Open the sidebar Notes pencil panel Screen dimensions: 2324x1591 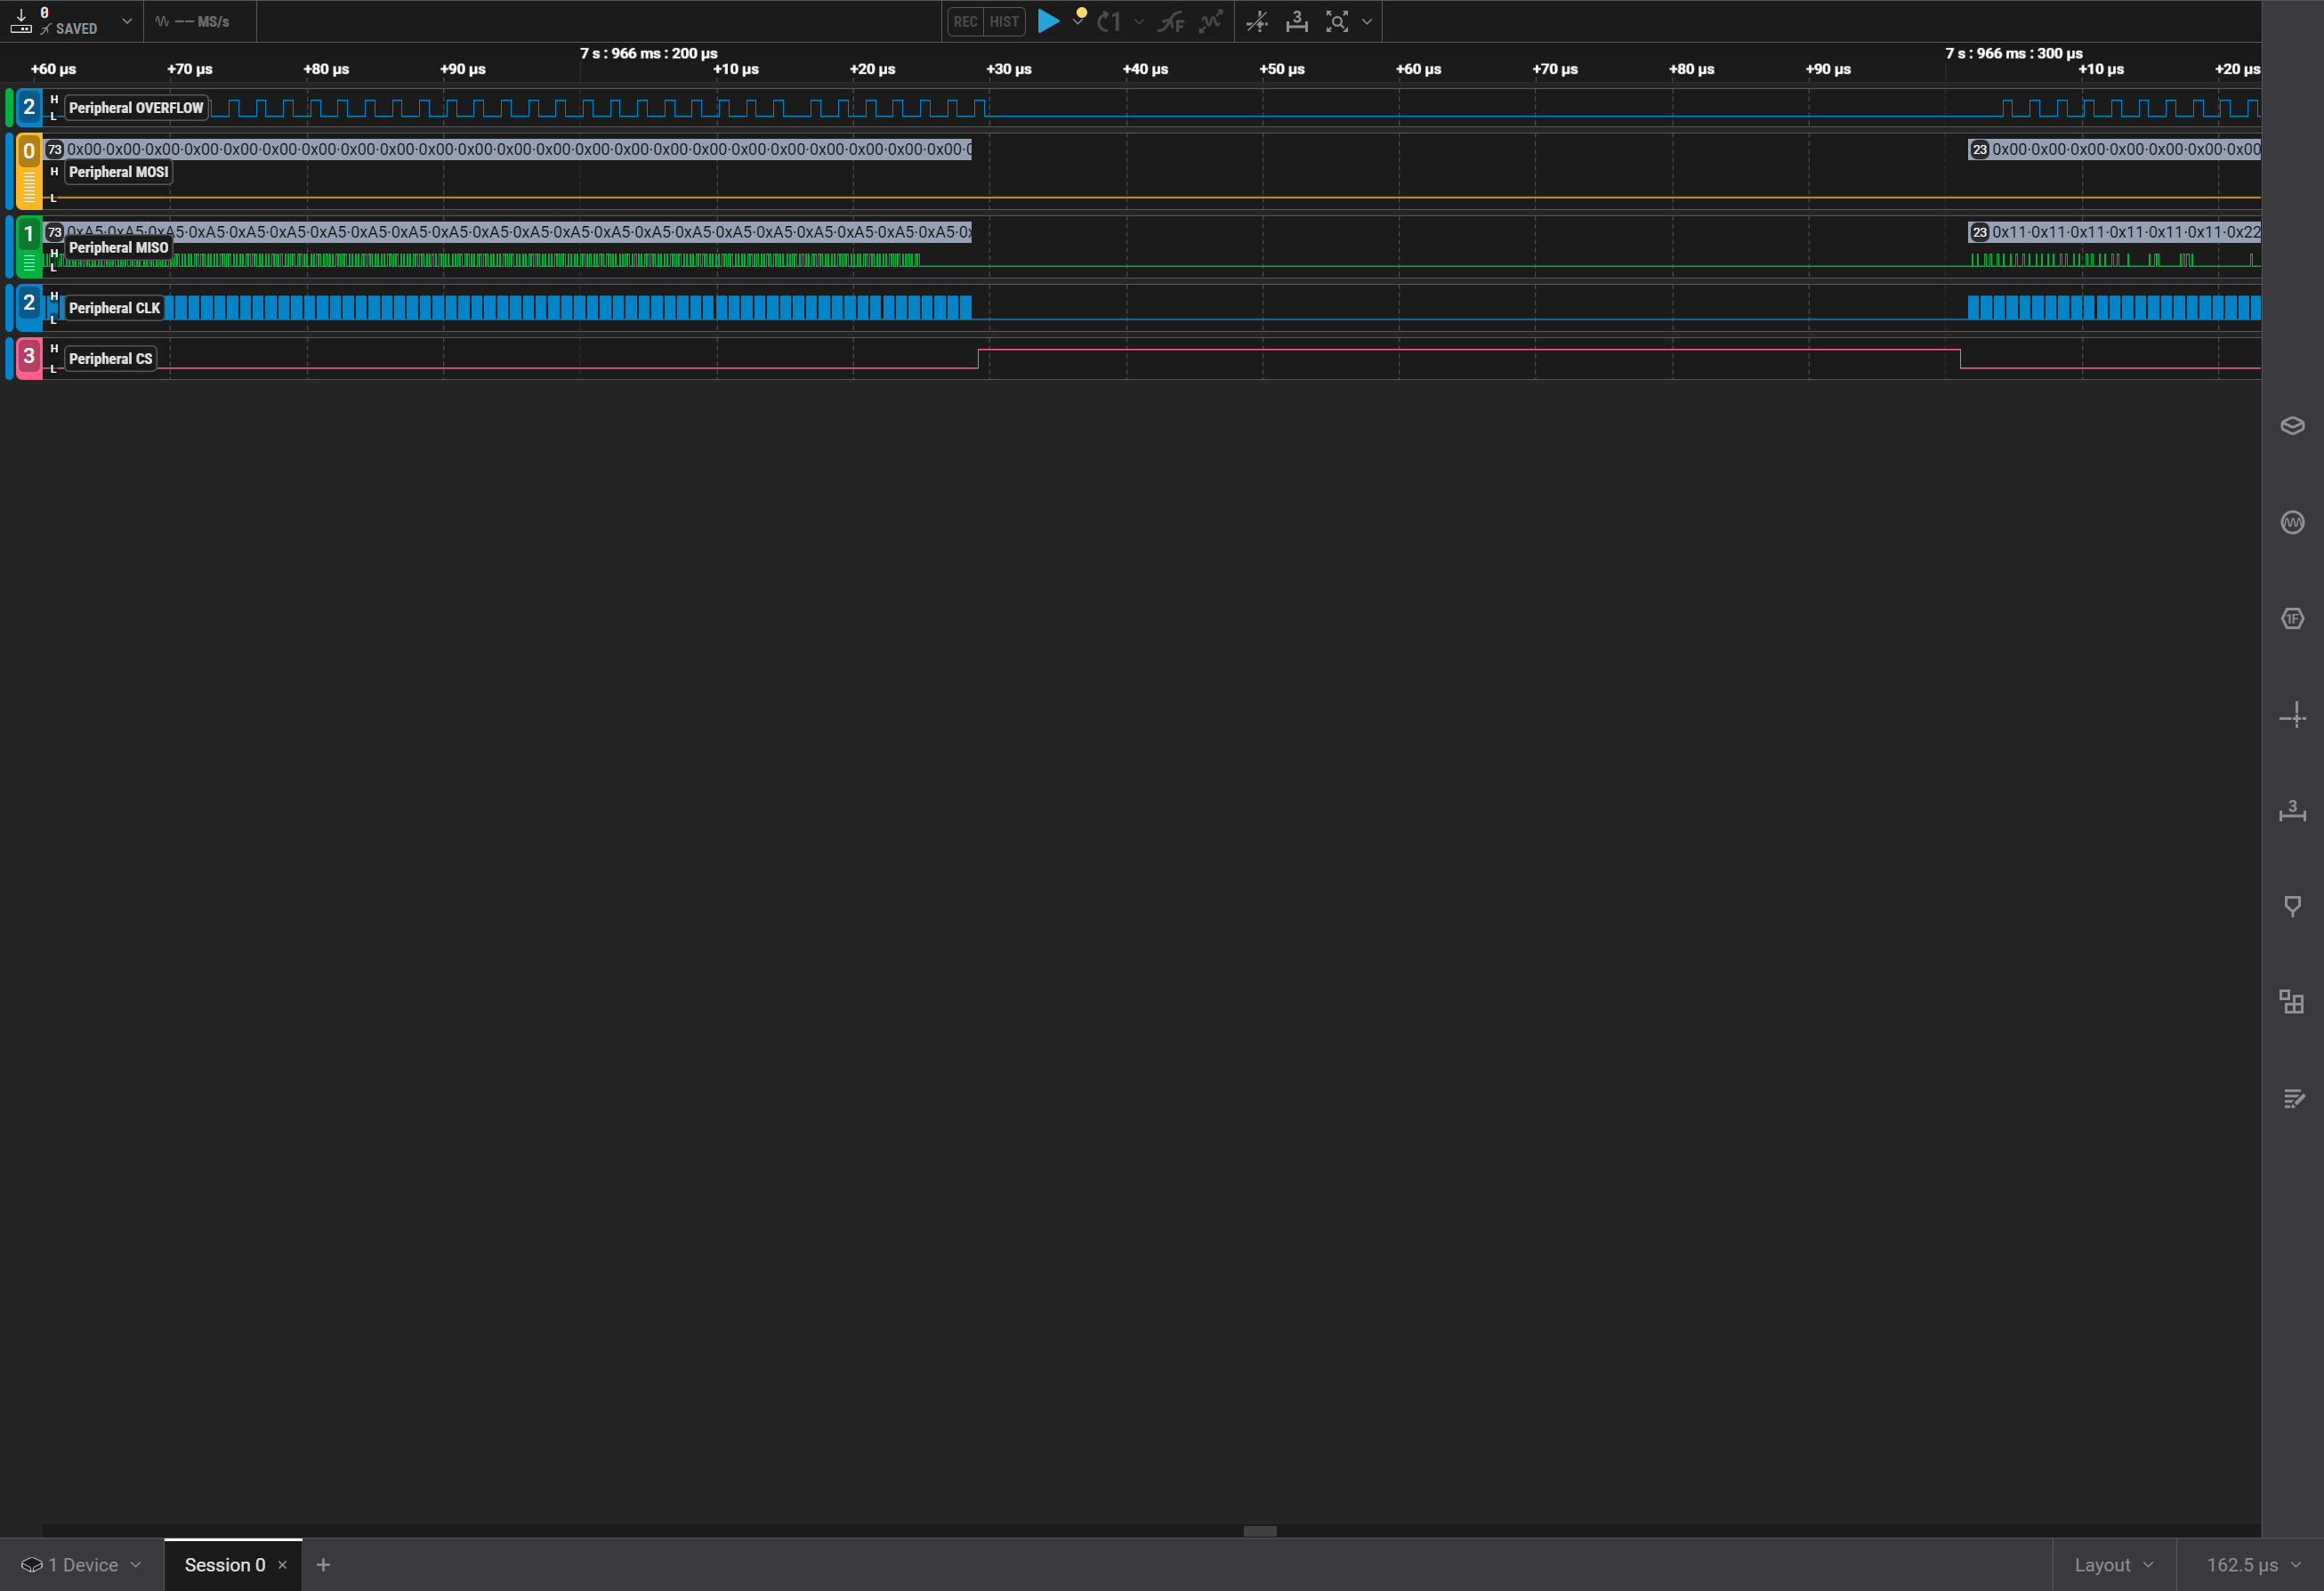coord(2292,1099)
